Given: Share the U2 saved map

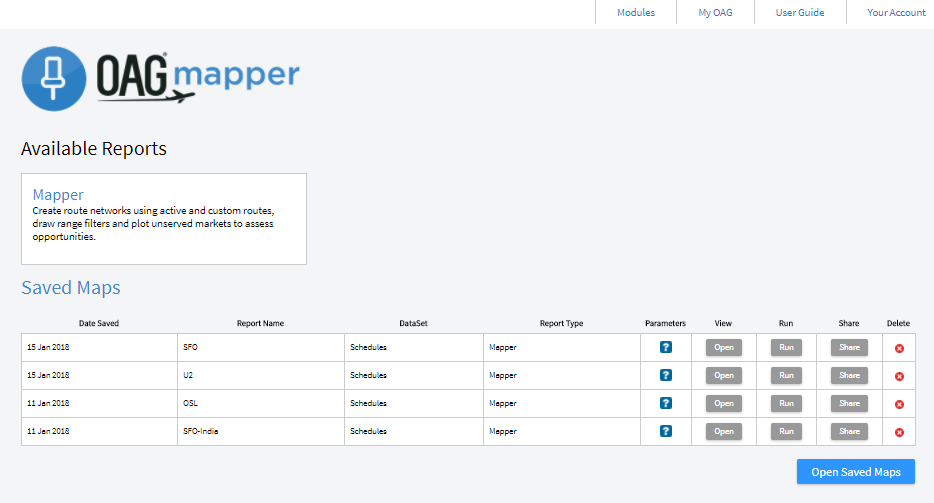Looking at the screenshot, I should tap(849, 375).
